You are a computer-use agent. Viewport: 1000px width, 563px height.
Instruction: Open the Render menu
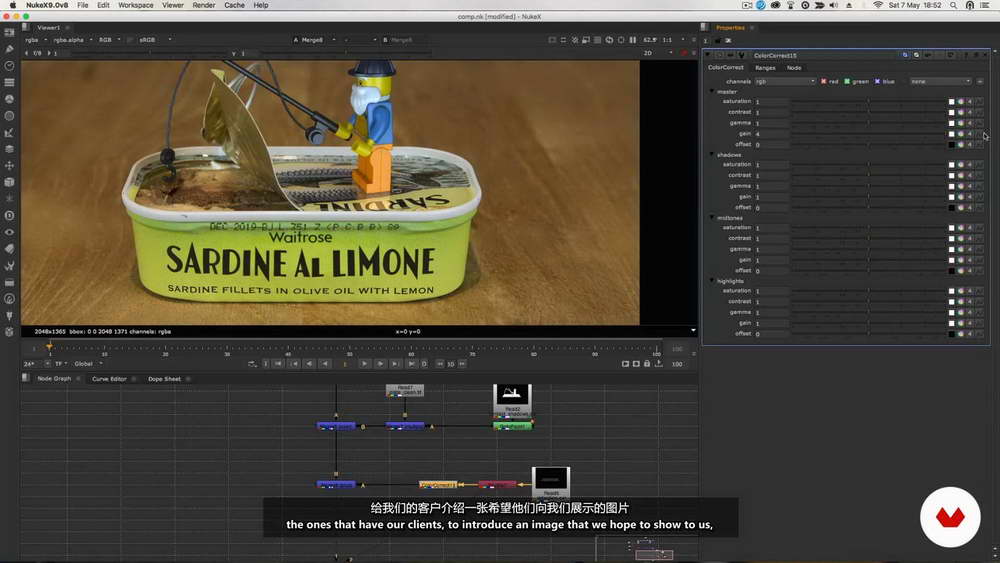[203, 5]
